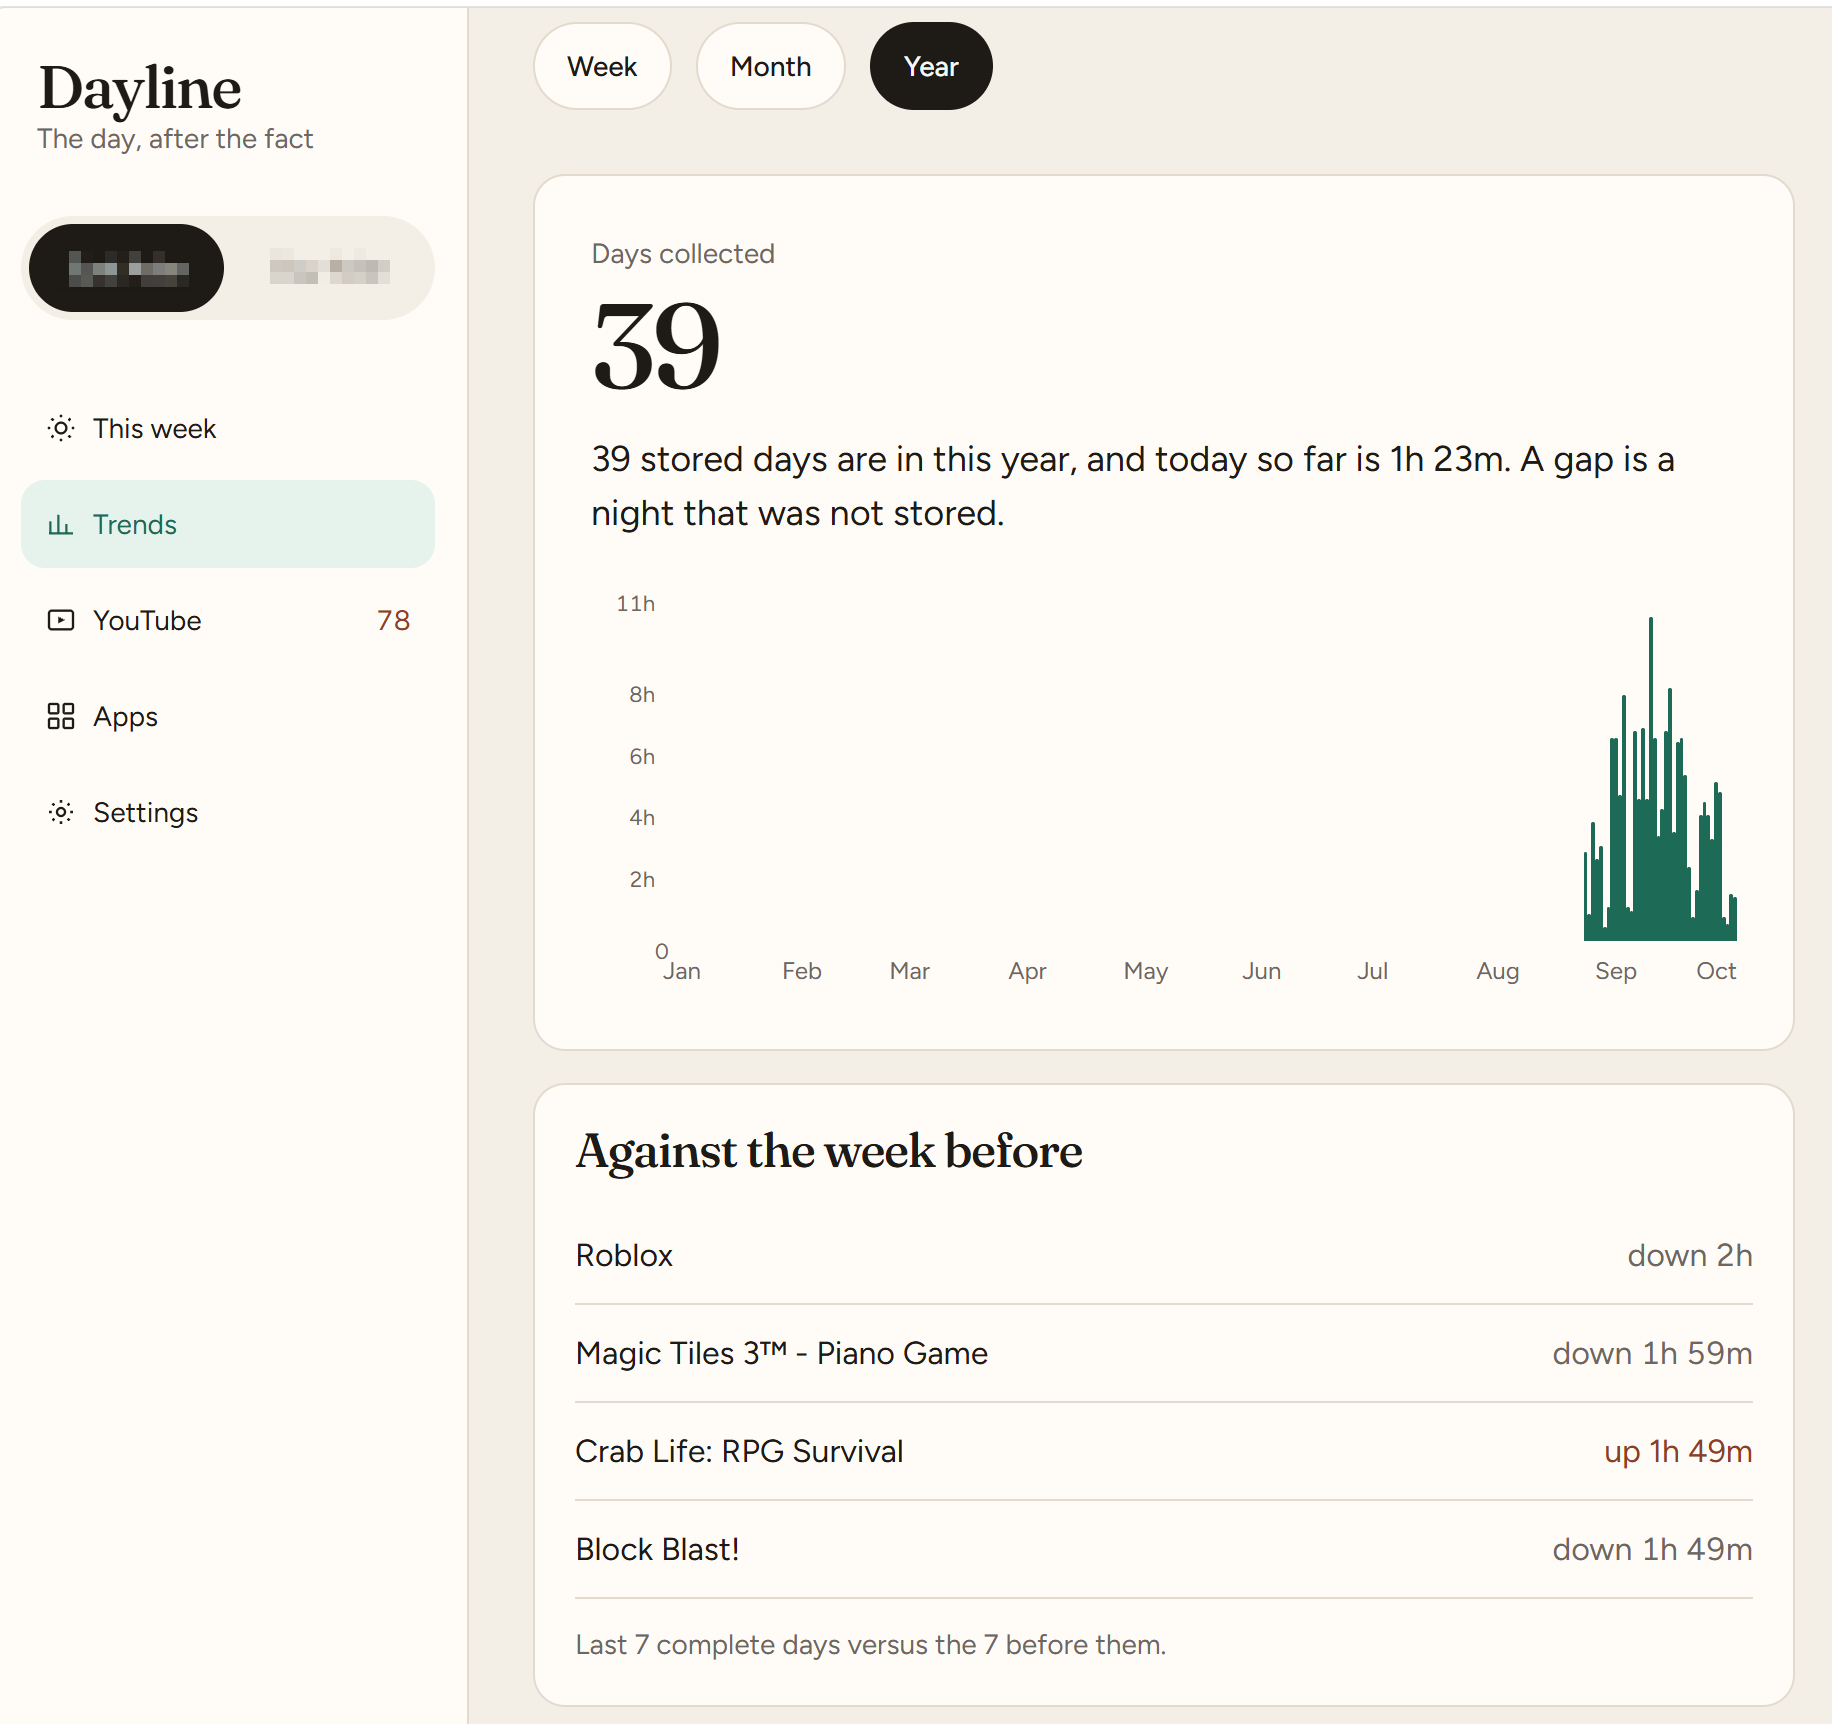Select the Year range
The height and width of the screenshot is (1724, 1832).
click(x=931, y=66)
